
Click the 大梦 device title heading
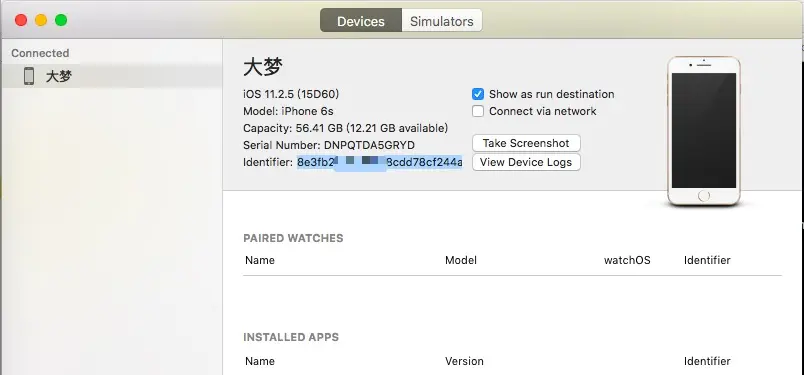[263, 67]
